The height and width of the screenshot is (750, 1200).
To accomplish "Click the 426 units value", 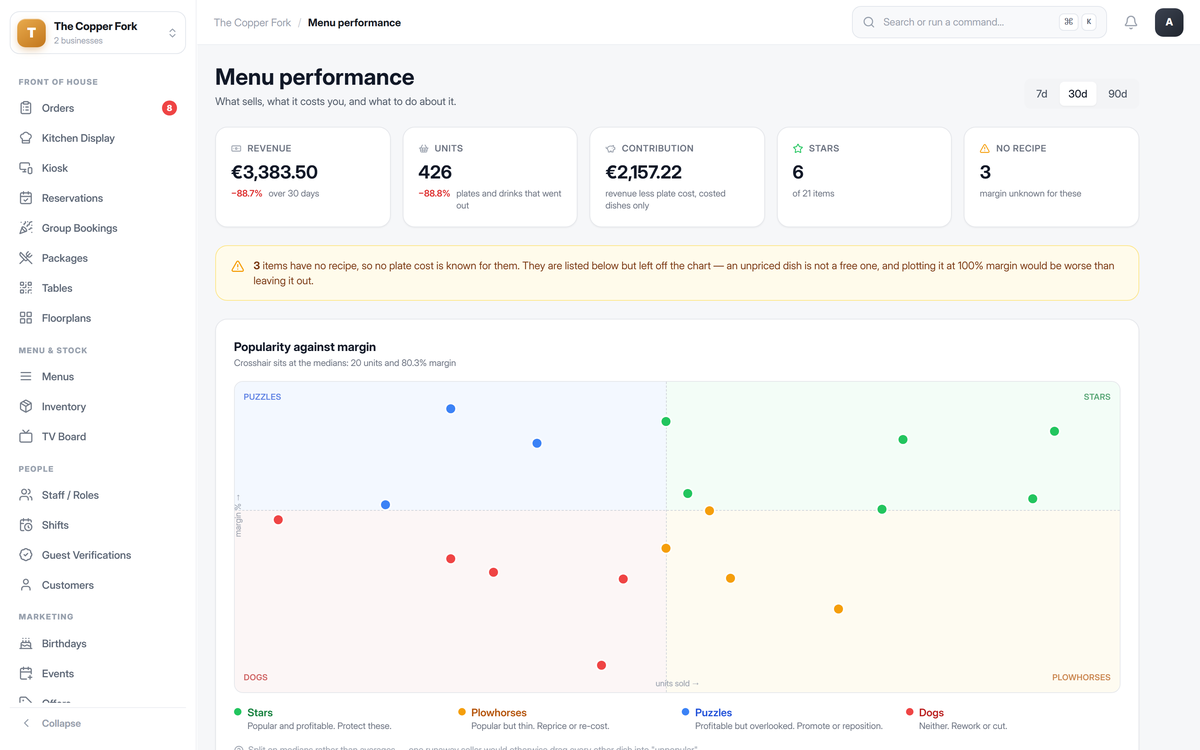I will tap(435, 172).
